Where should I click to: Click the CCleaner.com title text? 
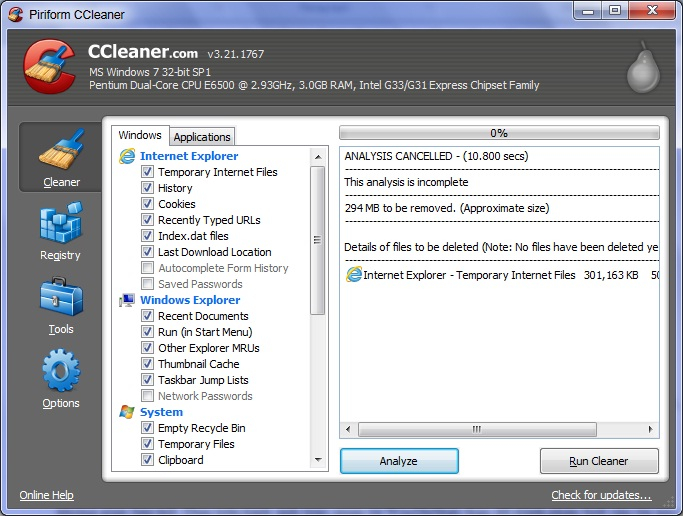point(143,52)
